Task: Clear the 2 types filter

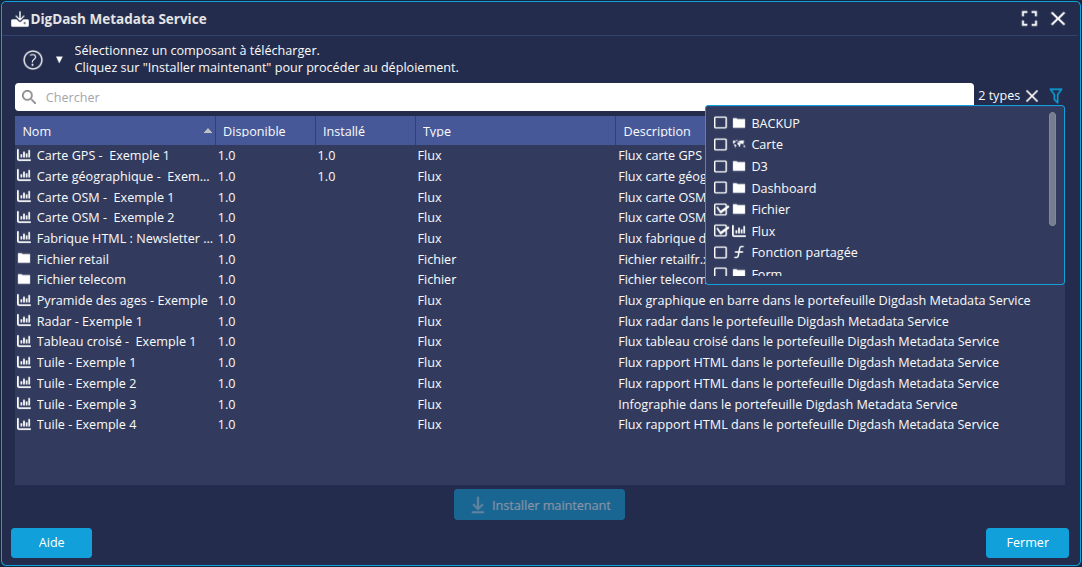Action: [1032, 96]
